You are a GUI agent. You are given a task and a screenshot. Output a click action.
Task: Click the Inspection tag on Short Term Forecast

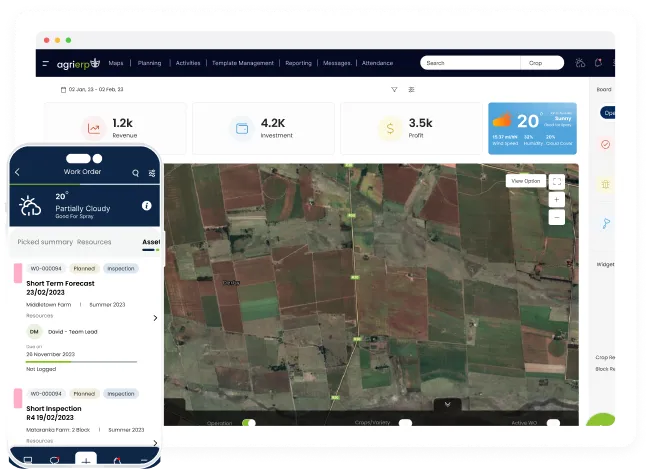coord(121,269)
